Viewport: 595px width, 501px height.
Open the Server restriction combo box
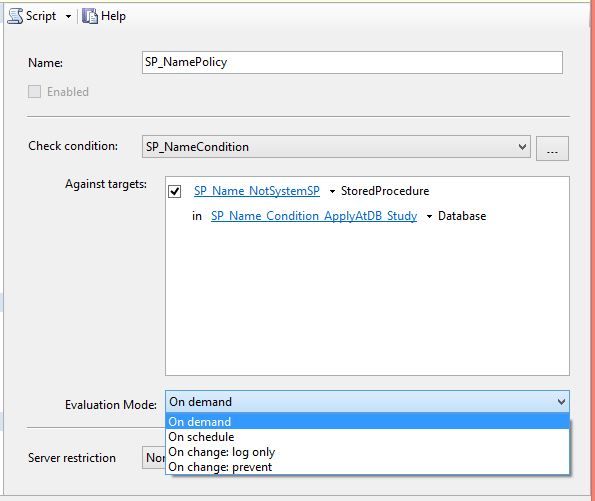(154, 458)
